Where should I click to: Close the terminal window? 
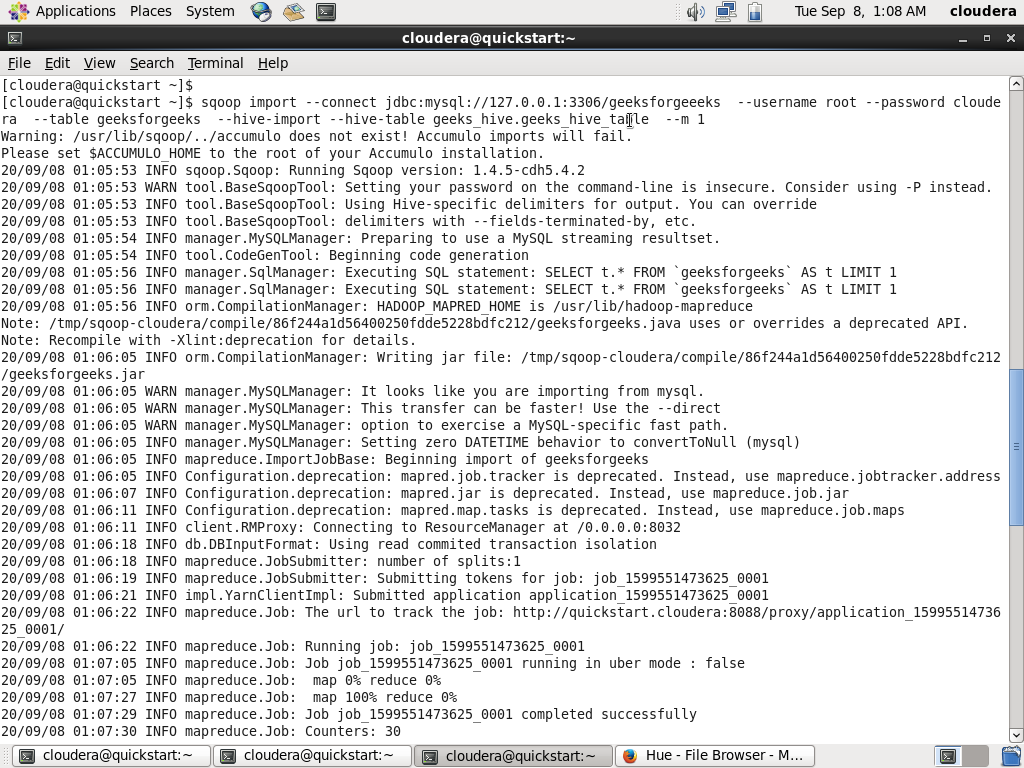[1010, 39]
